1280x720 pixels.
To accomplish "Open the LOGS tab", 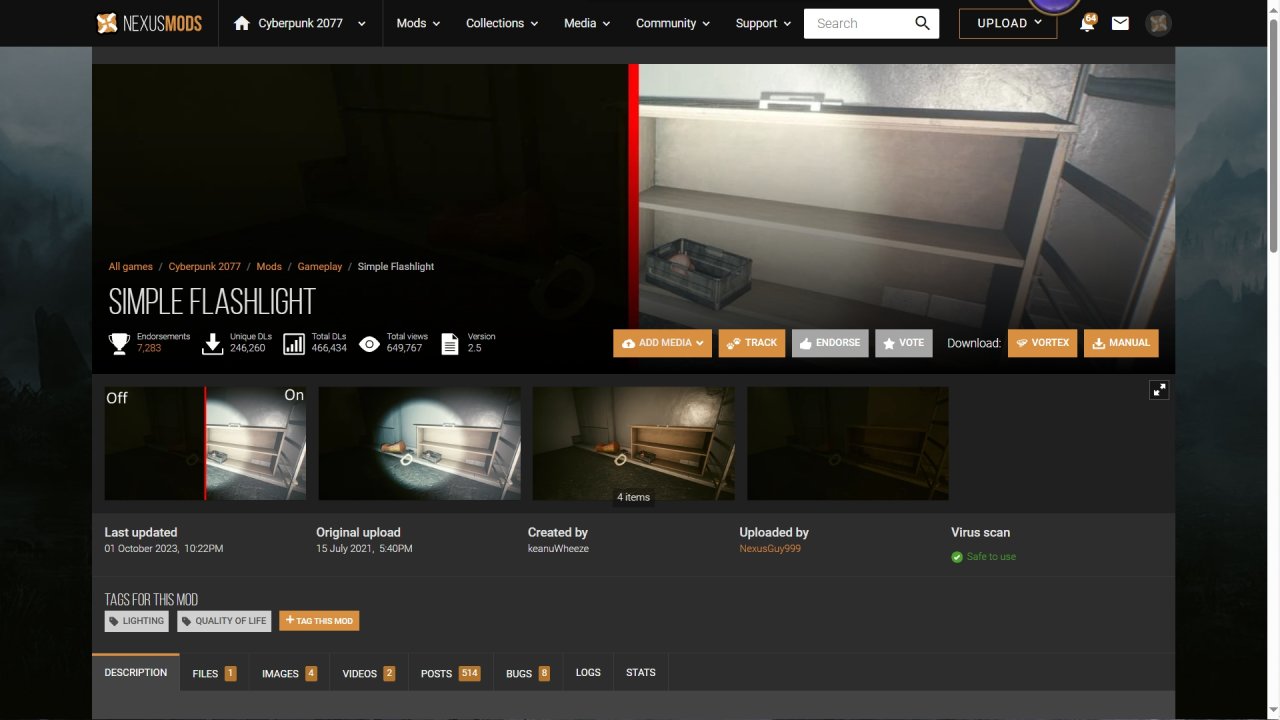I will [588, 673].
